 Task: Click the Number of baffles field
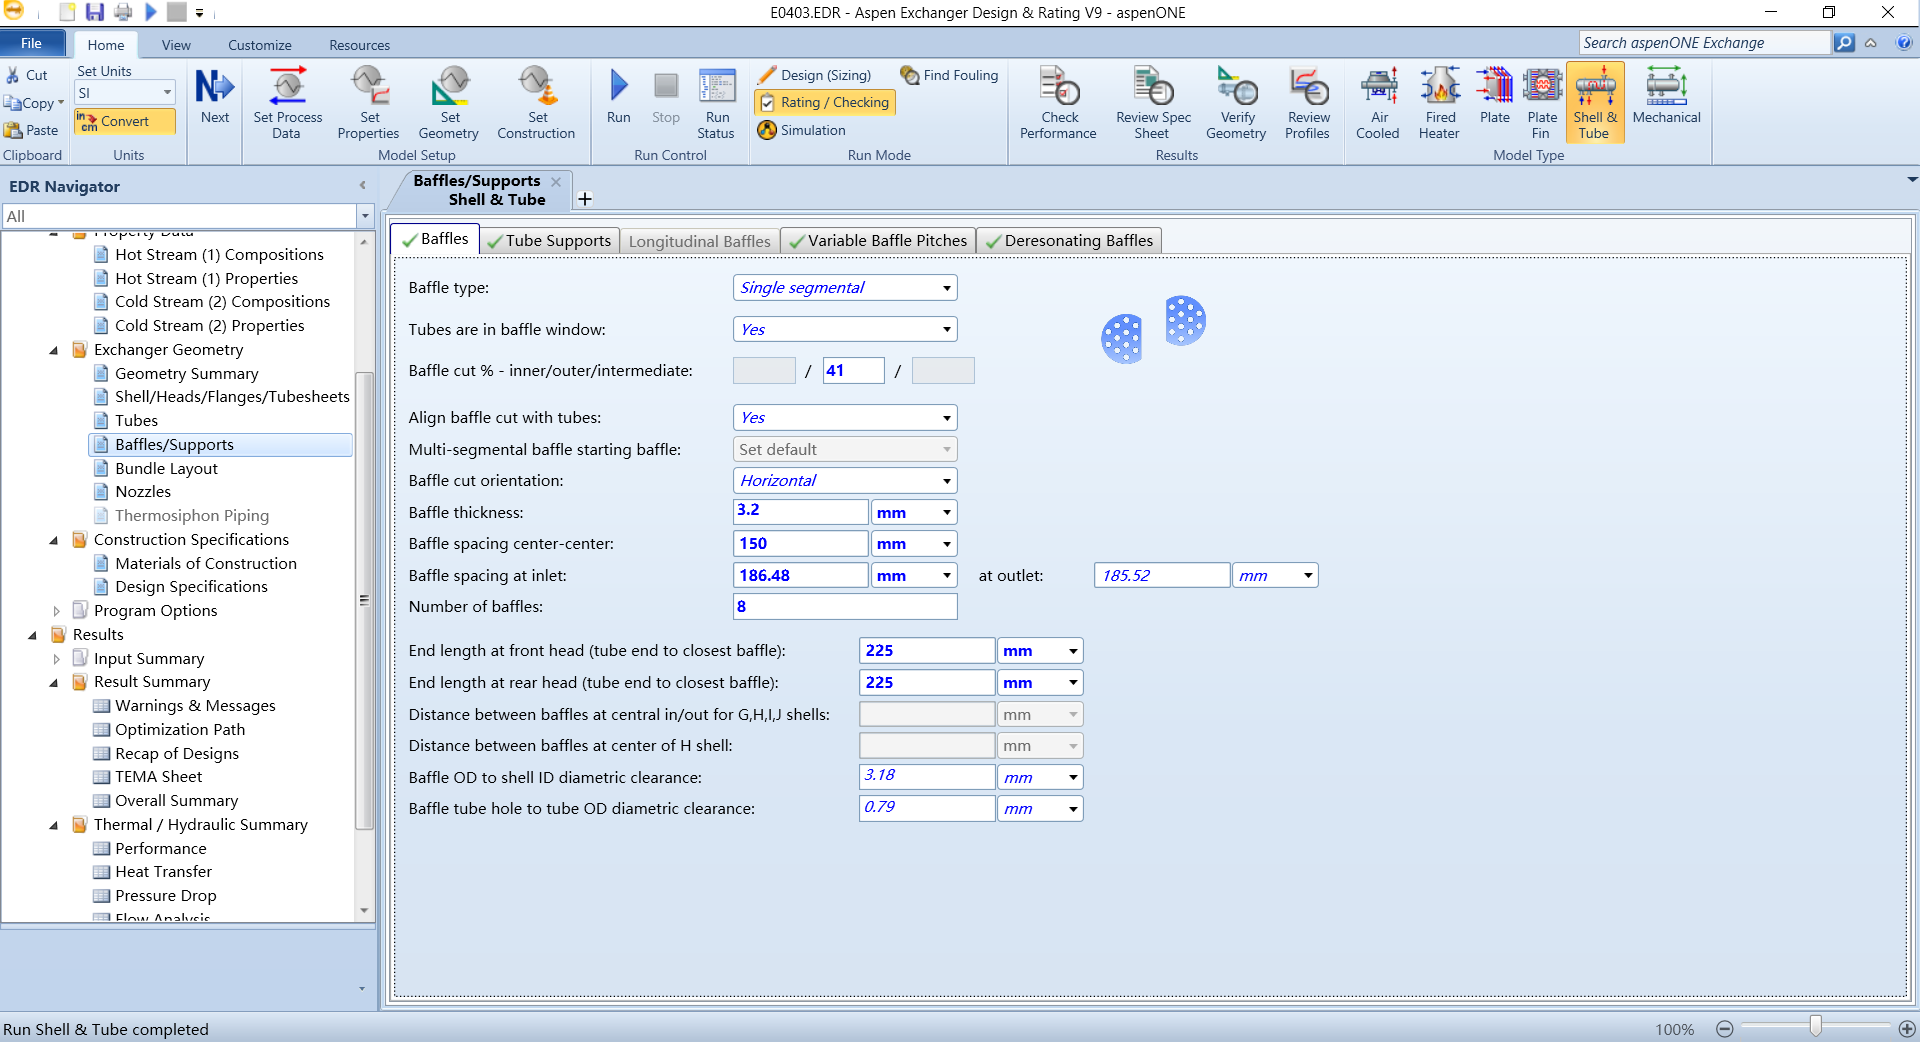click(x=845, y=607)
